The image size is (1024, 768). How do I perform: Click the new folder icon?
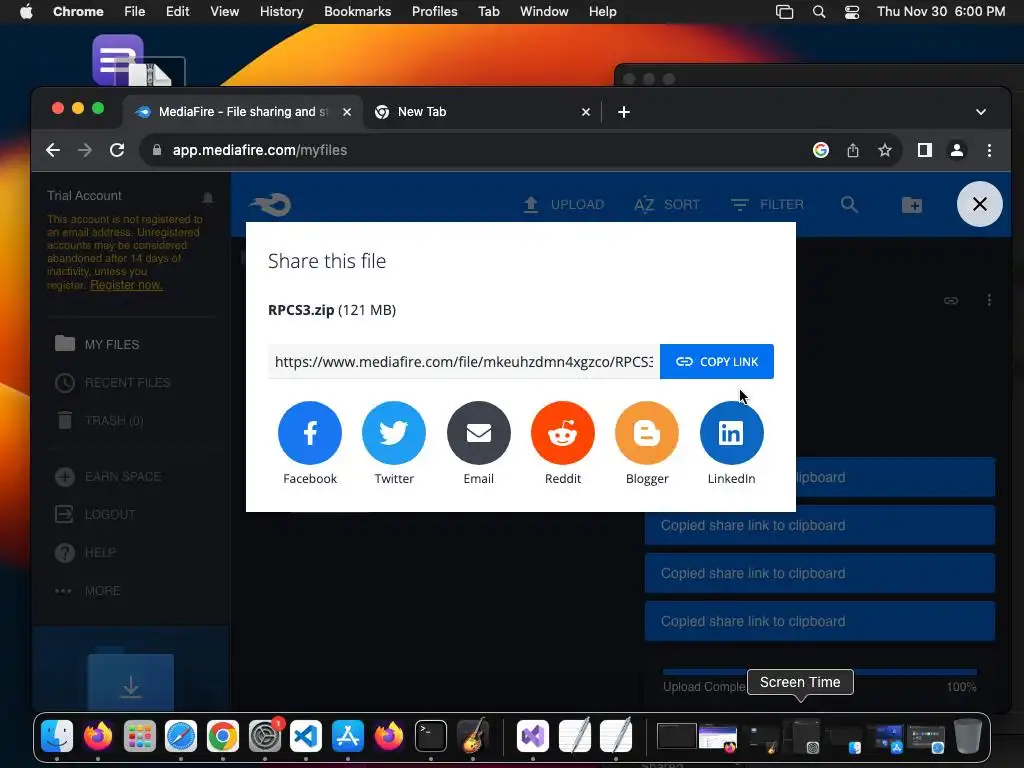pos(912,204)
